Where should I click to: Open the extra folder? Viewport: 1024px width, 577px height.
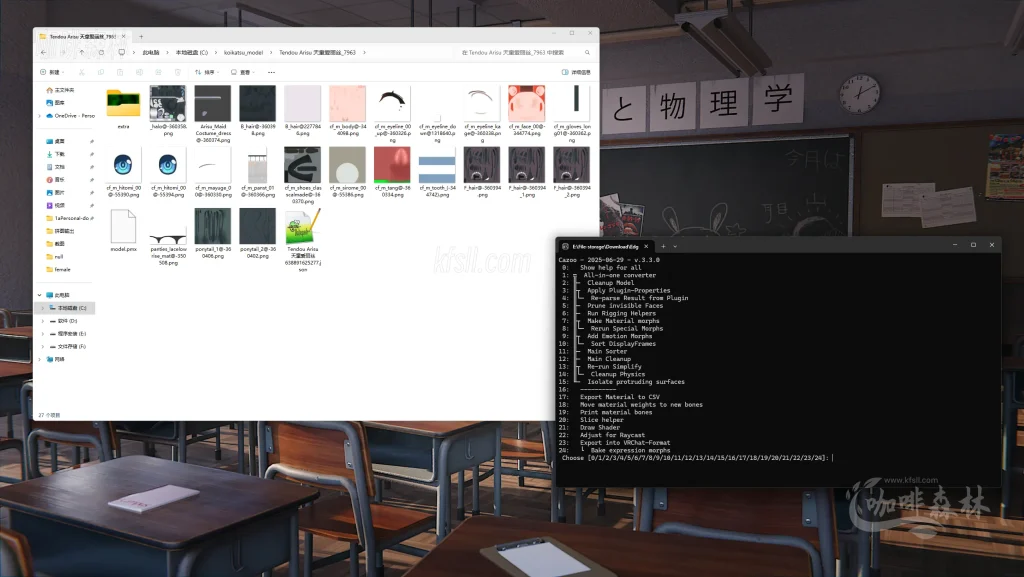pos(123,107)
